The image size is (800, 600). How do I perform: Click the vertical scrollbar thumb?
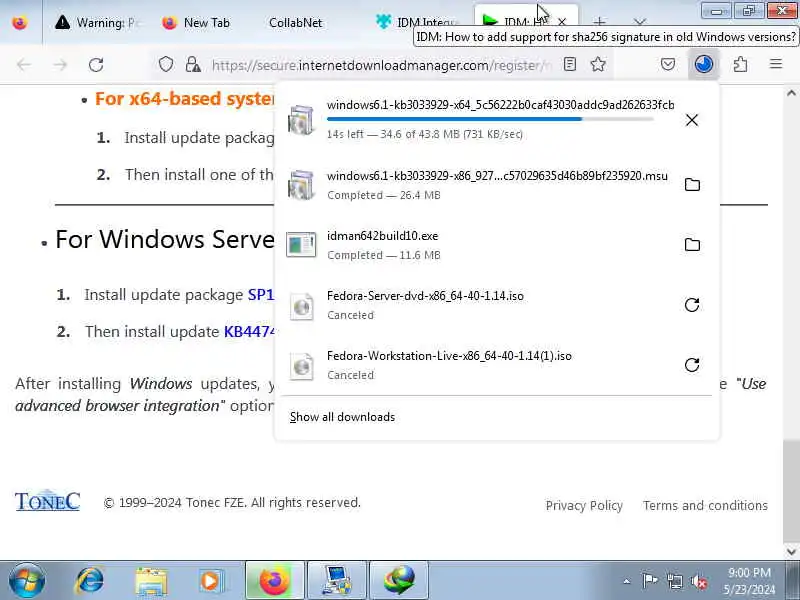click(791, 490)
